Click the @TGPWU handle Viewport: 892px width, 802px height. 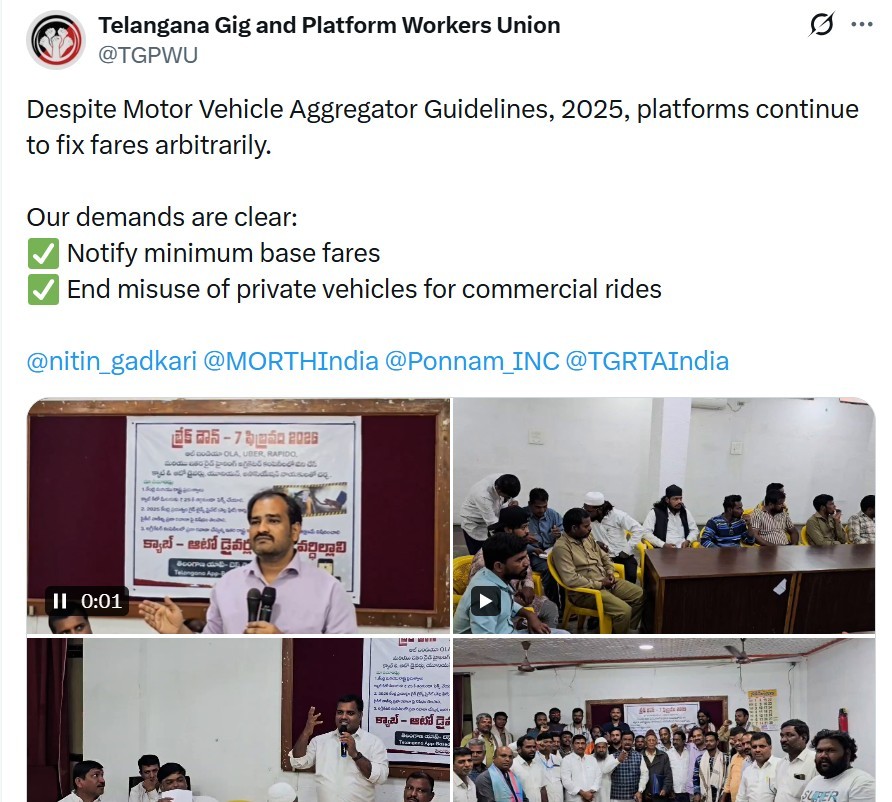point(148,55)
